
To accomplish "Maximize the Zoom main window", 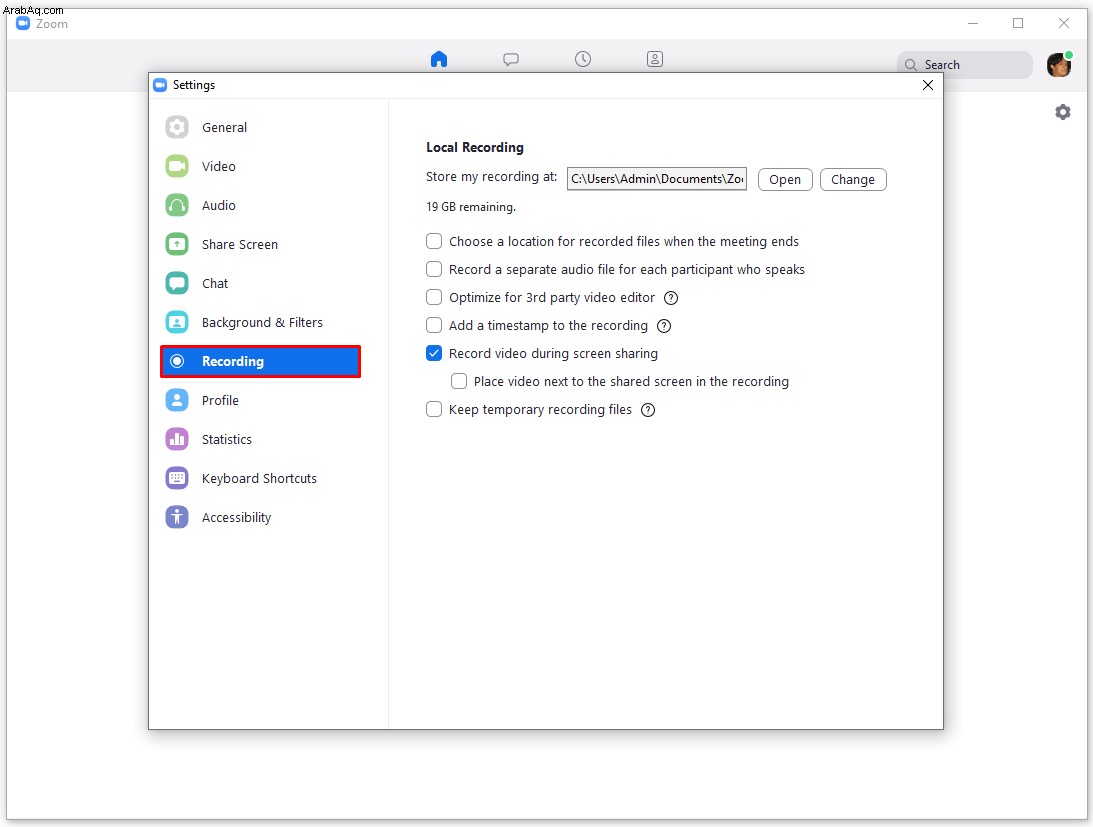I will (x=1018, y=23).
